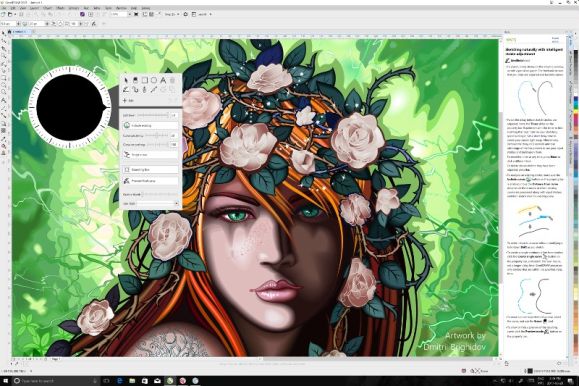This screenshot has width=579, height=386.
Task: Select the Crop tool in left toolbox
Action: point(3,49)
